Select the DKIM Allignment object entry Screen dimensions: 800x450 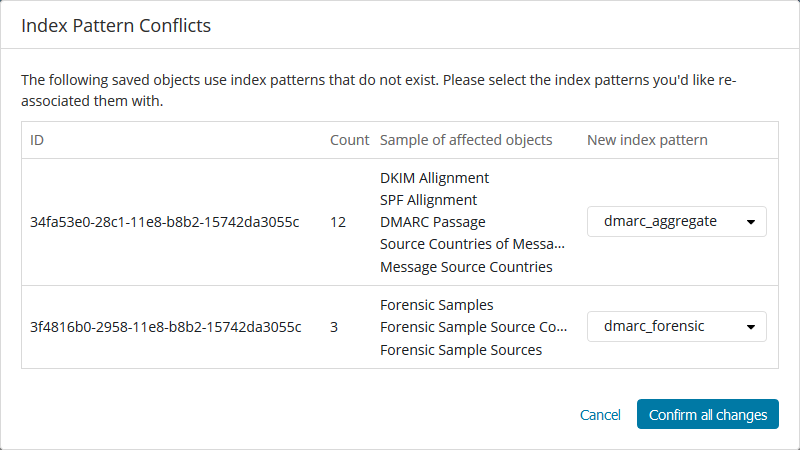coord(434,178)
